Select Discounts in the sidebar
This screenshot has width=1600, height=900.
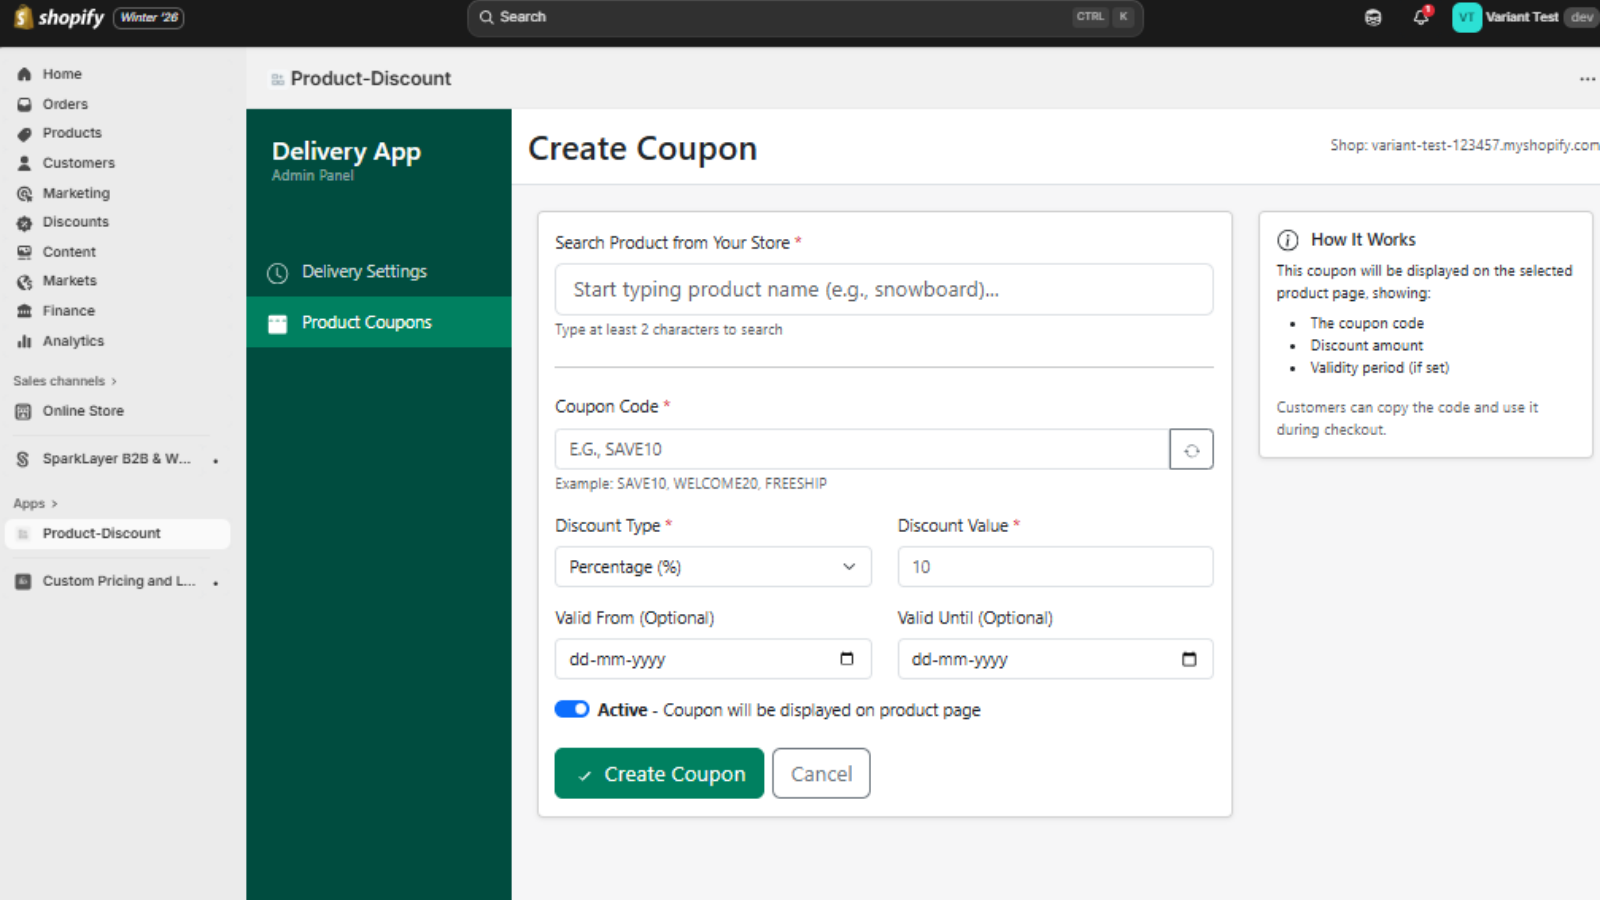point(75,222)
